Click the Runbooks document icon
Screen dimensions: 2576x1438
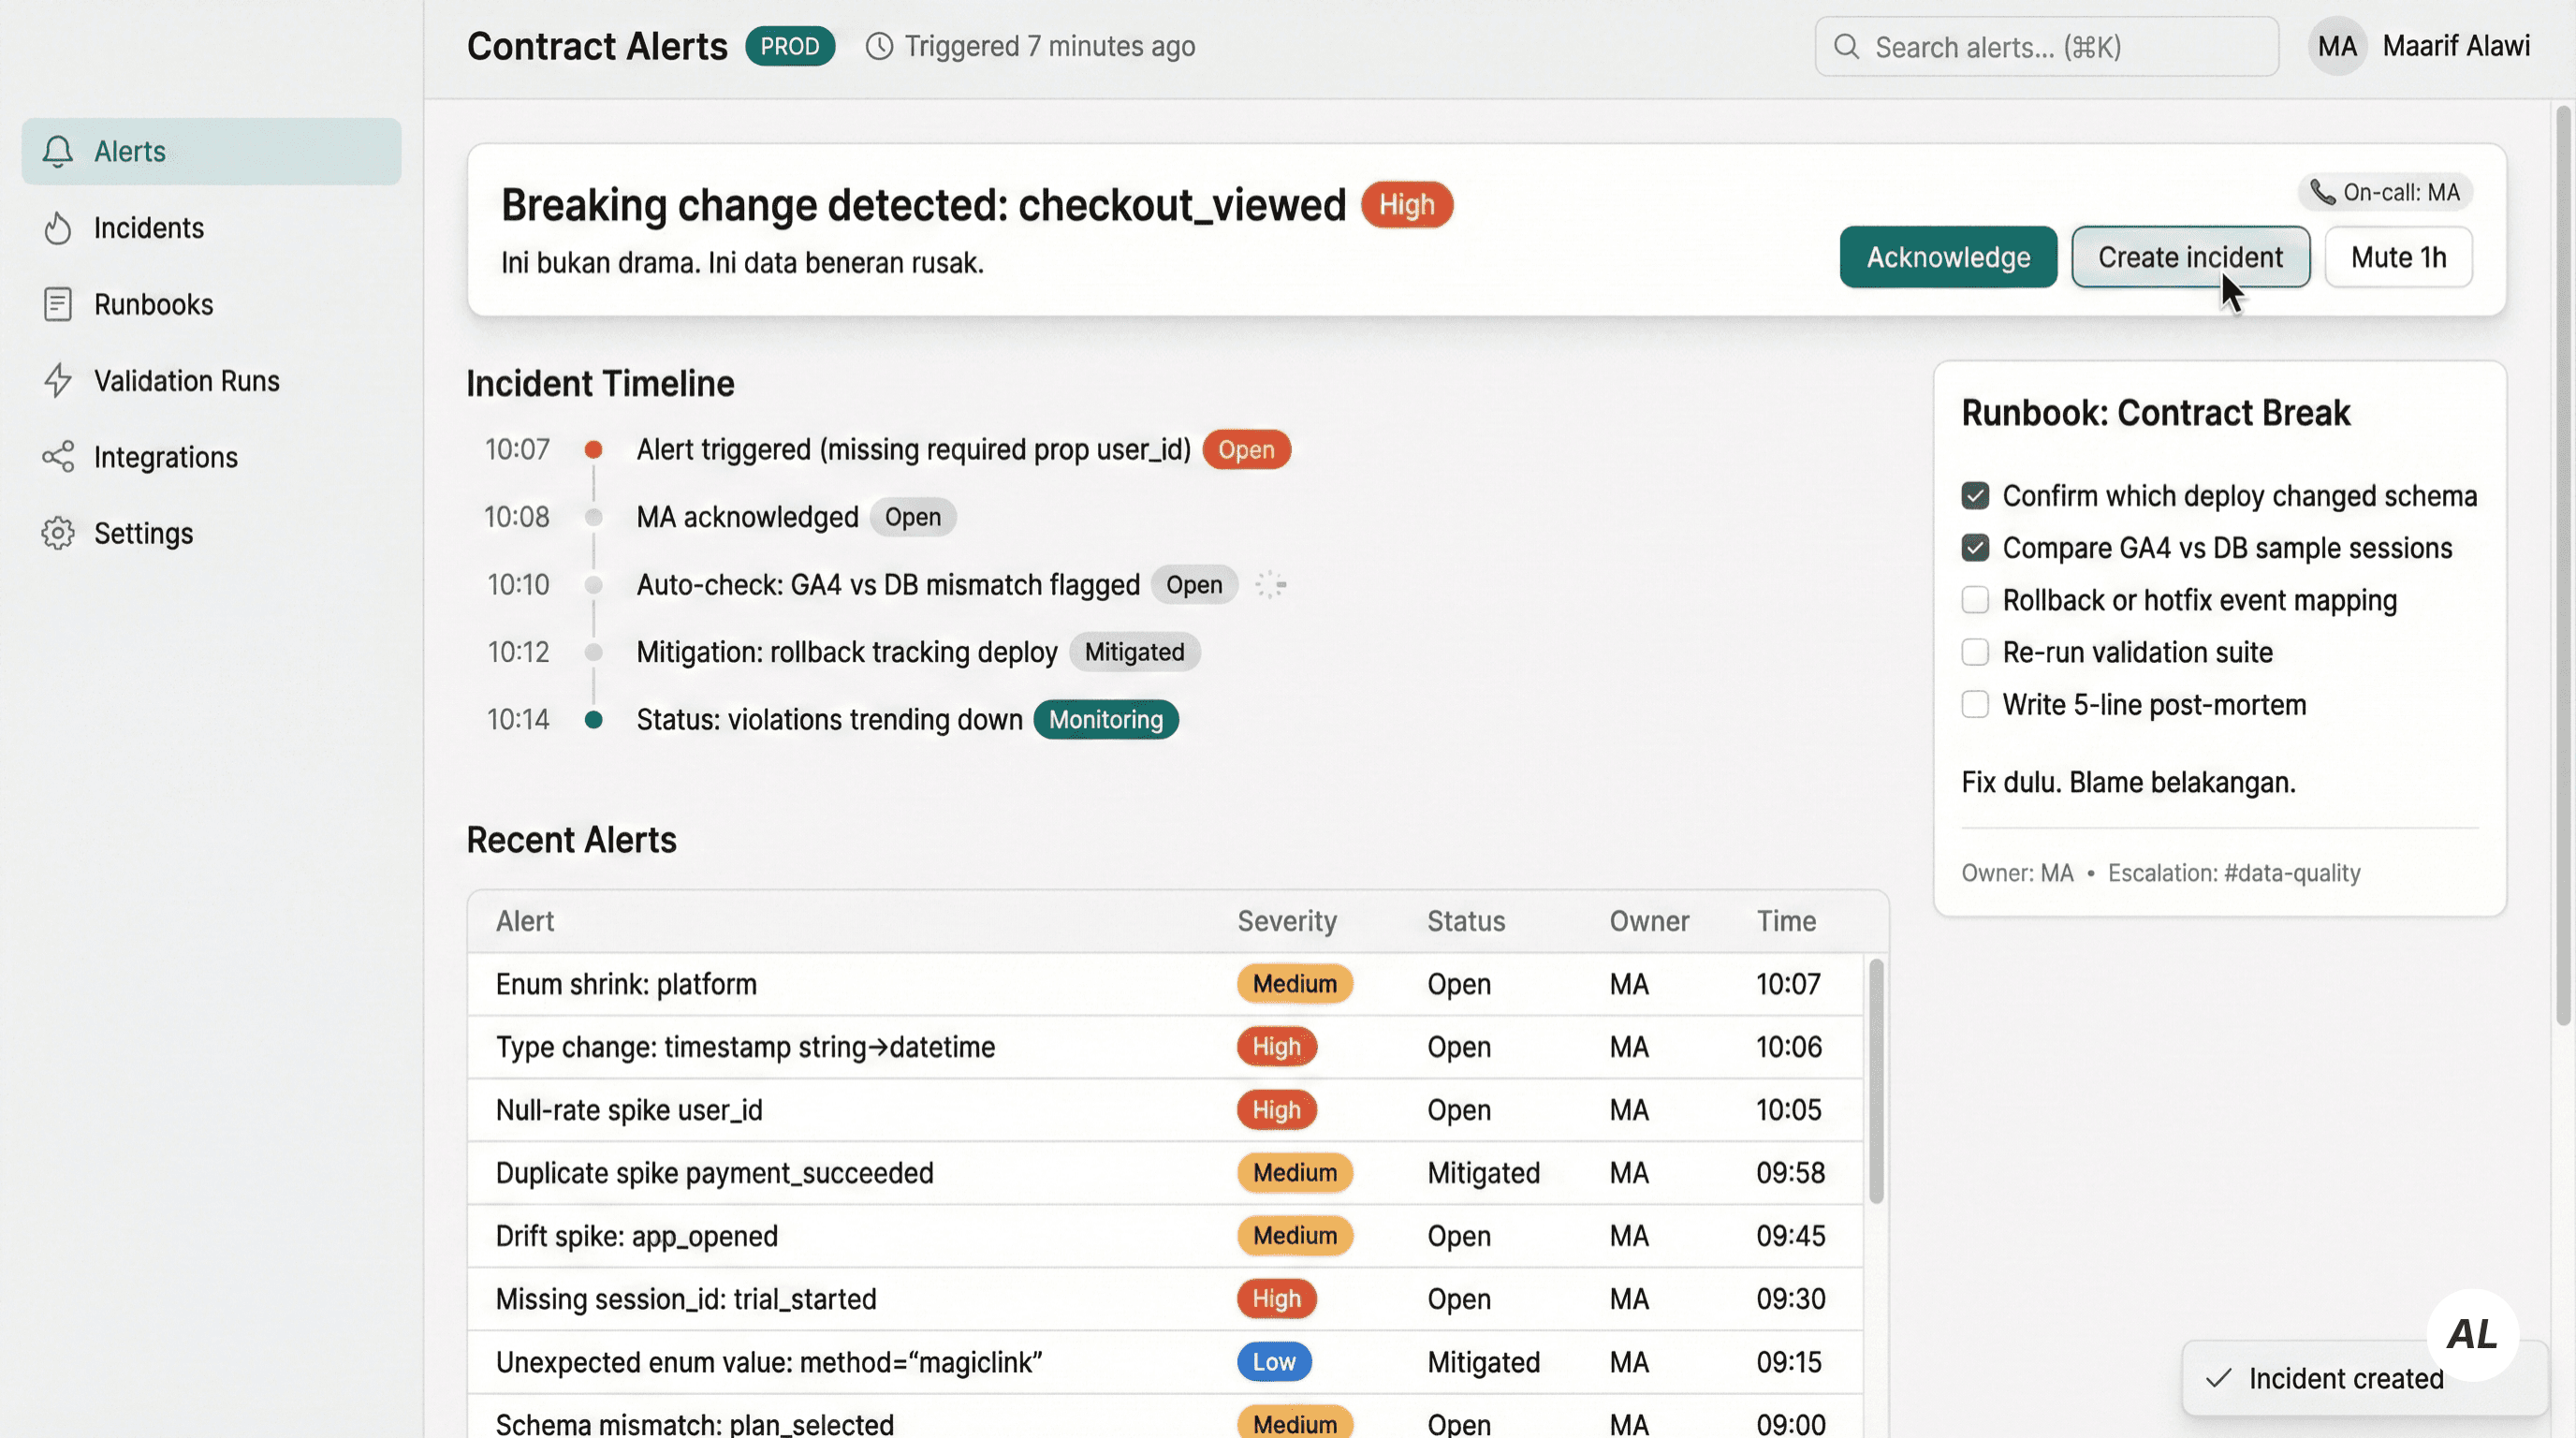click(x=58, y=304)
